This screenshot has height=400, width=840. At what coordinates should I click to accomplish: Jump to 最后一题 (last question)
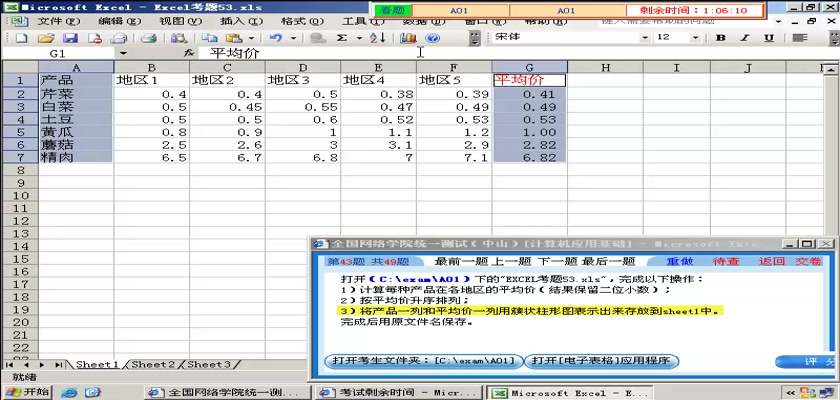(x=608, y=262)
